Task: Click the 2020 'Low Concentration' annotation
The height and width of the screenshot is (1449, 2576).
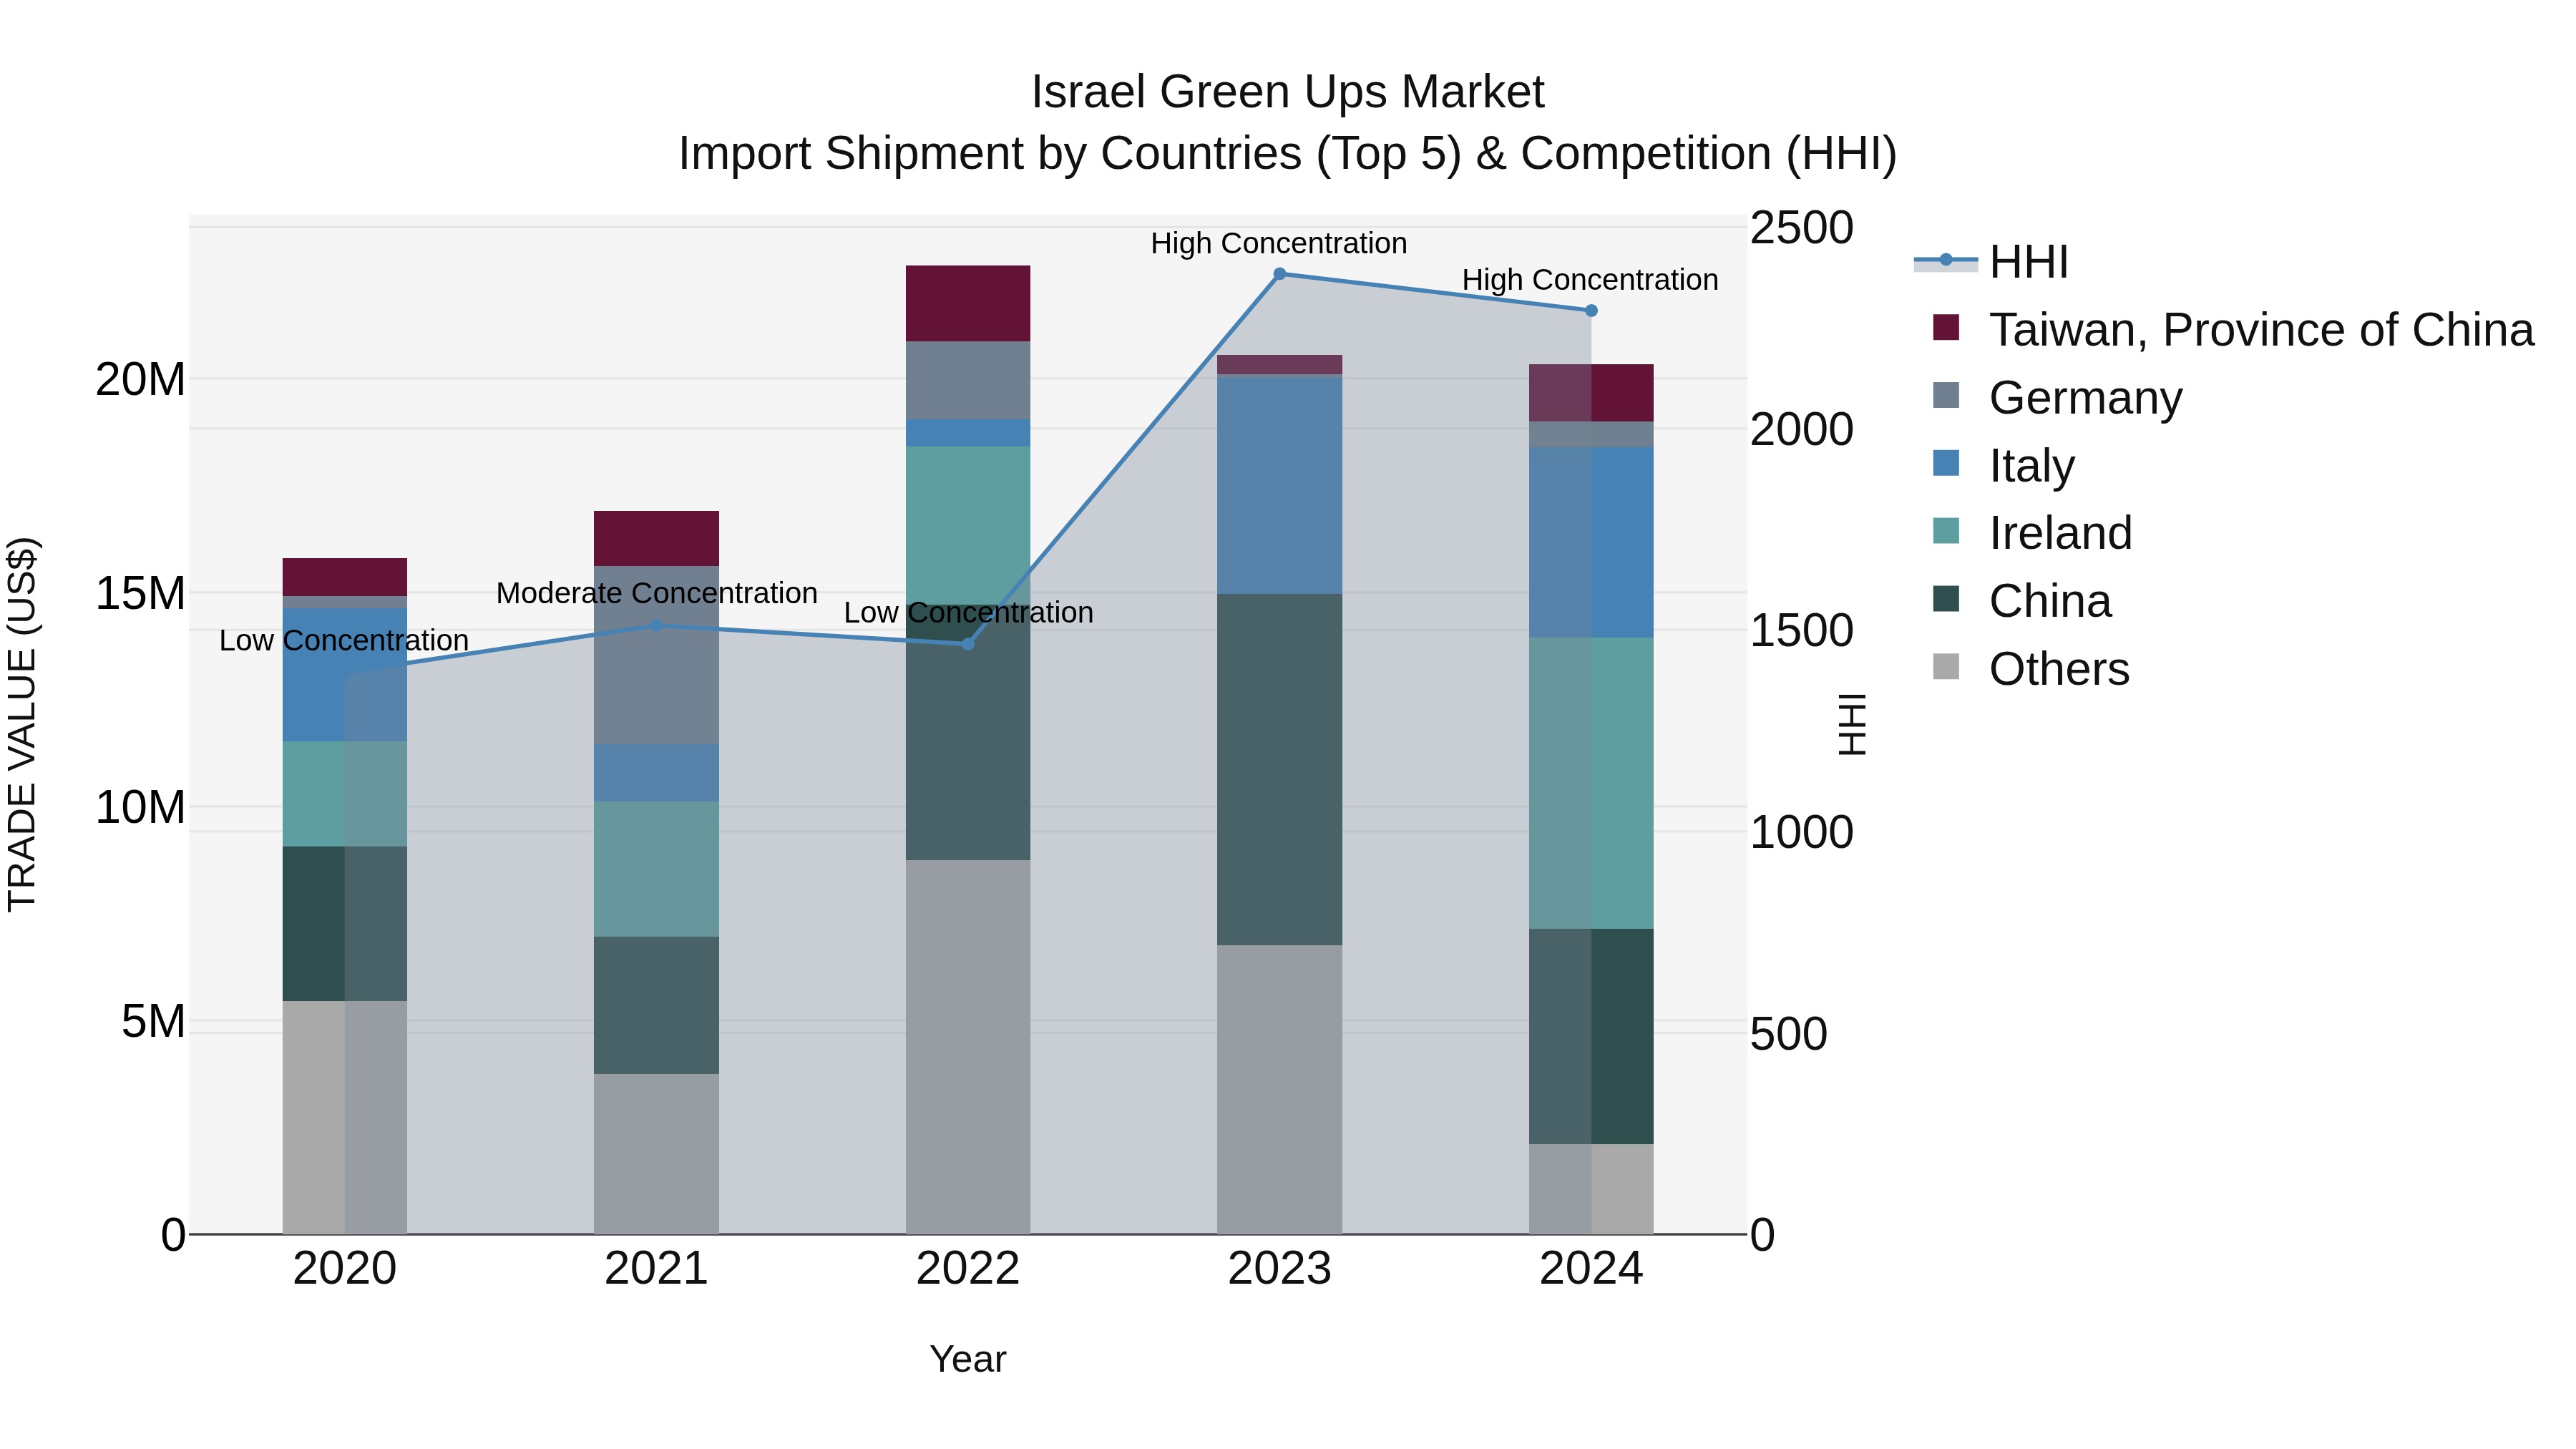Action: [344, 640]
